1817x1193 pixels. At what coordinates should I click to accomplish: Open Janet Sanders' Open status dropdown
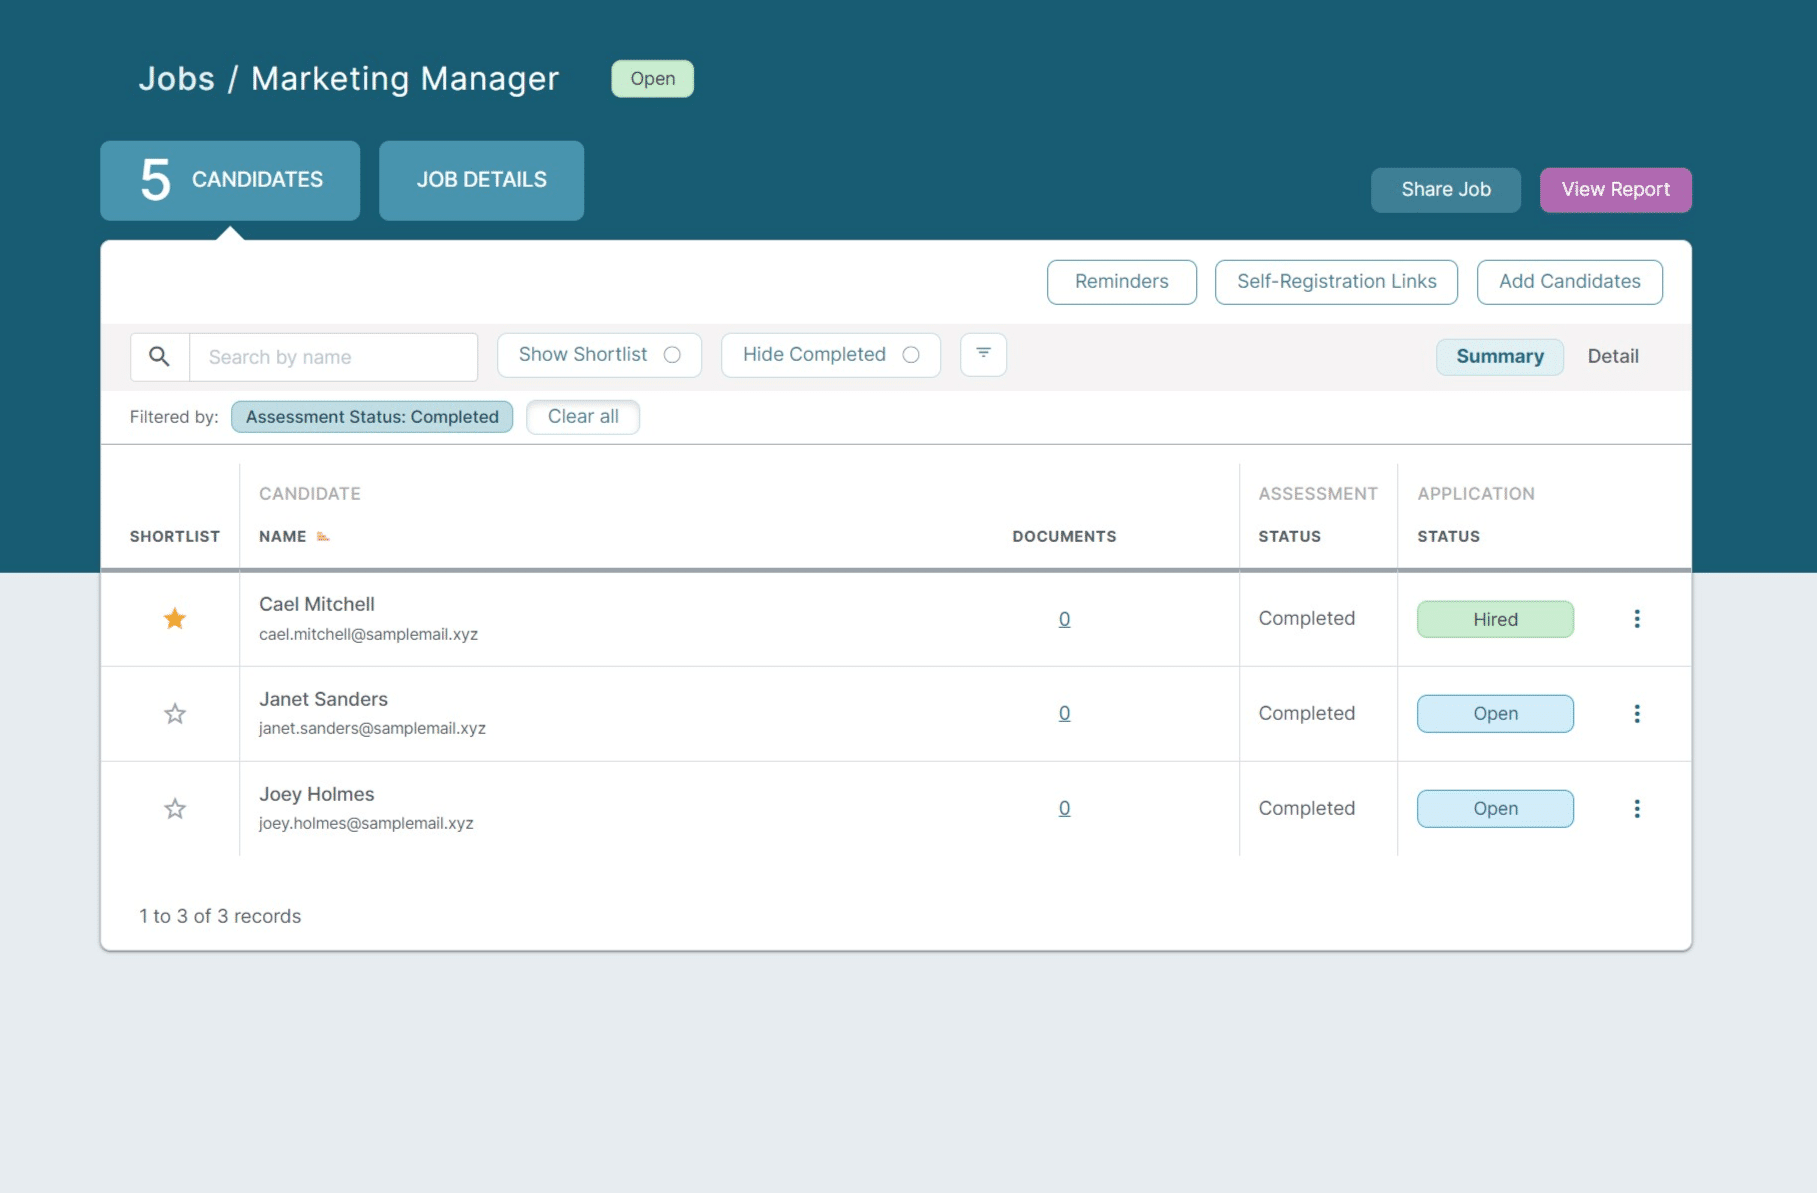coord(1495,714)
